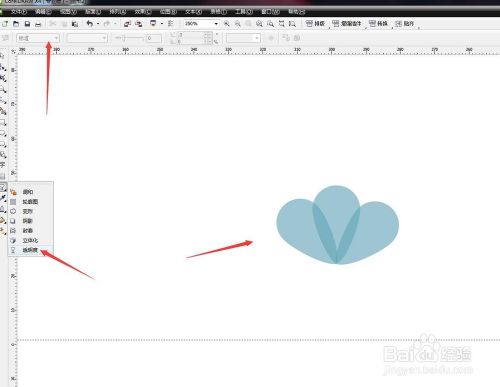Click the Zoom to page width icon
Screen dimensions: 500x387
click(282, 24)
